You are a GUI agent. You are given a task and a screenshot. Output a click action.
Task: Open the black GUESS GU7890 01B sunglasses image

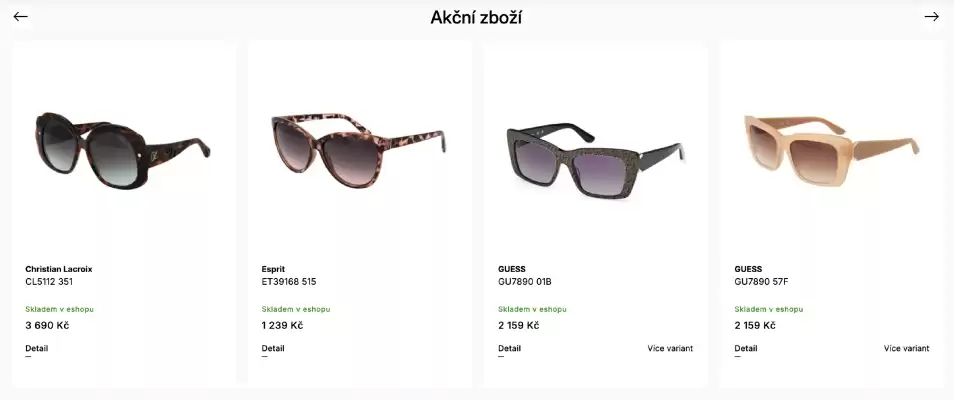[x=595, y=161]
